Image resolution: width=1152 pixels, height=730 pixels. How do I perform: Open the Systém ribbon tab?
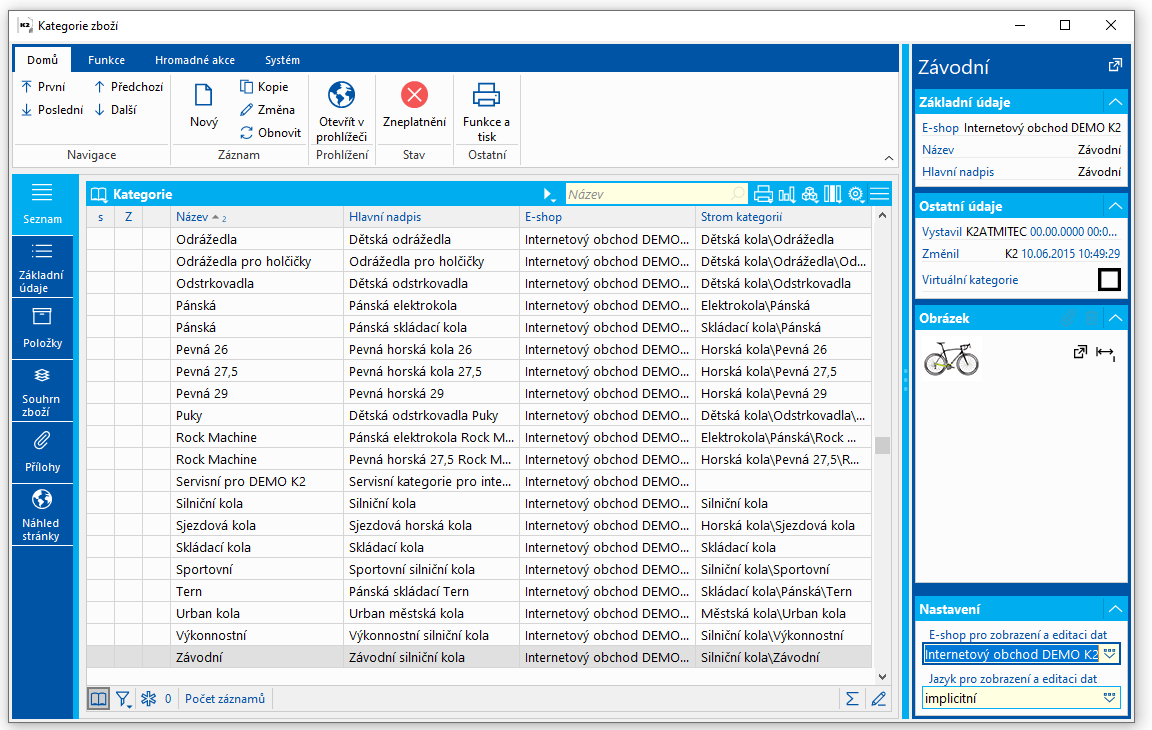pos(282,60)
